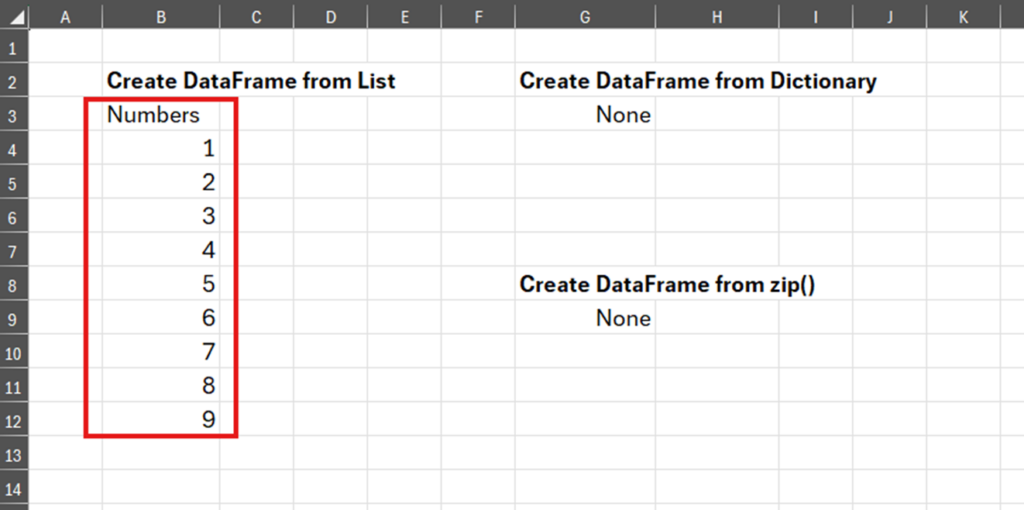The width and height of the screenshot is (1024, 510).
Task: Select row 8 header
Action: pos(14,286)
